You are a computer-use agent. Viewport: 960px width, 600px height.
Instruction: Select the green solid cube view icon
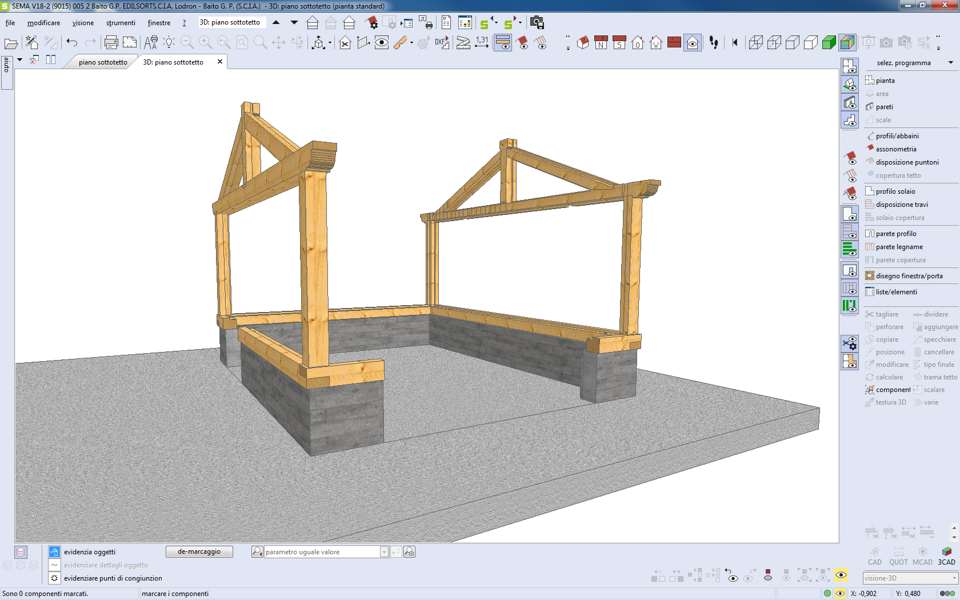829,43
